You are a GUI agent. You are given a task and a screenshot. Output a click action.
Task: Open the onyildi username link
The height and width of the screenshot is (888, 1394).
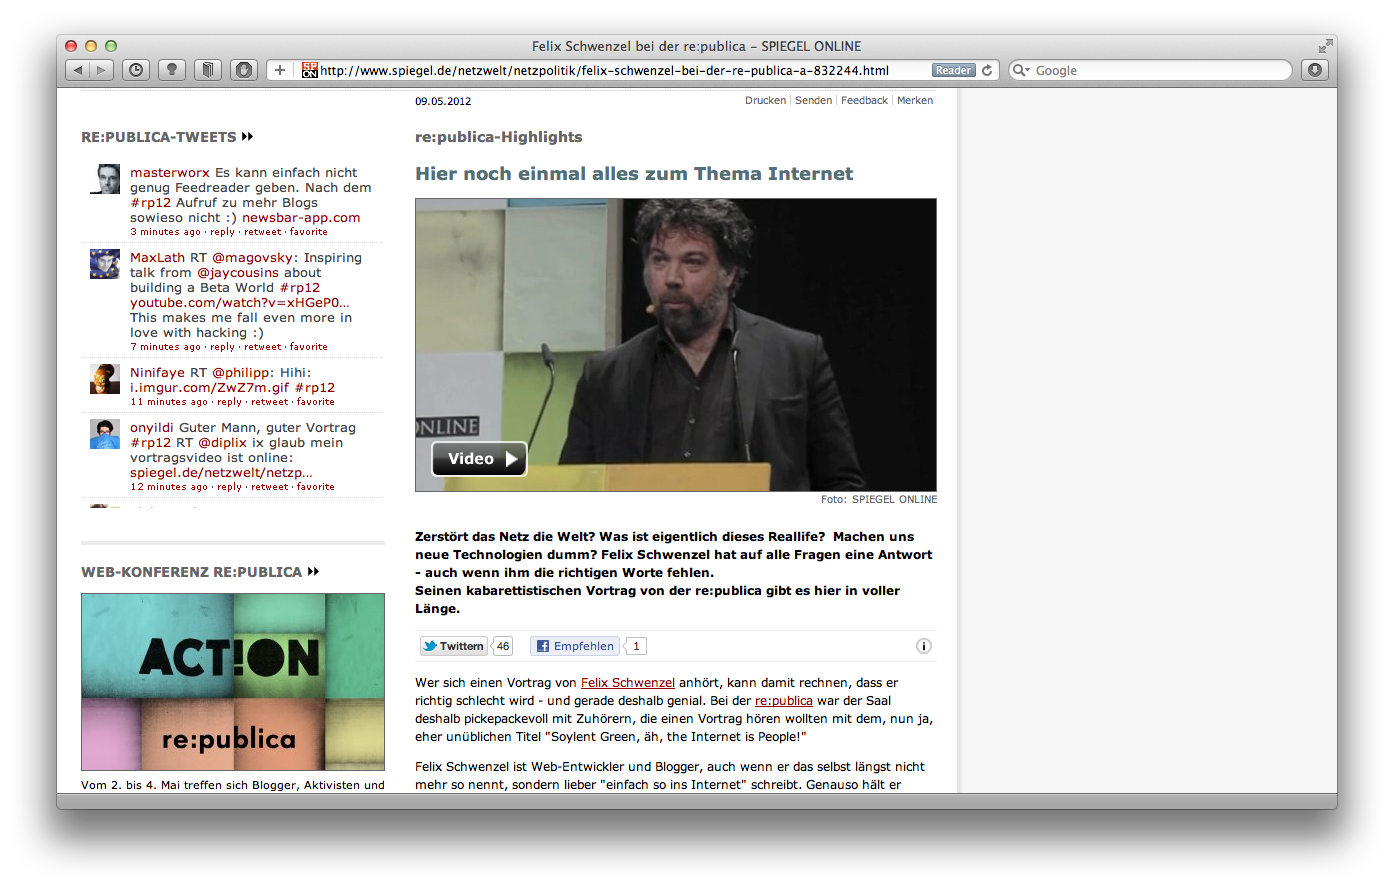point(151,427)
